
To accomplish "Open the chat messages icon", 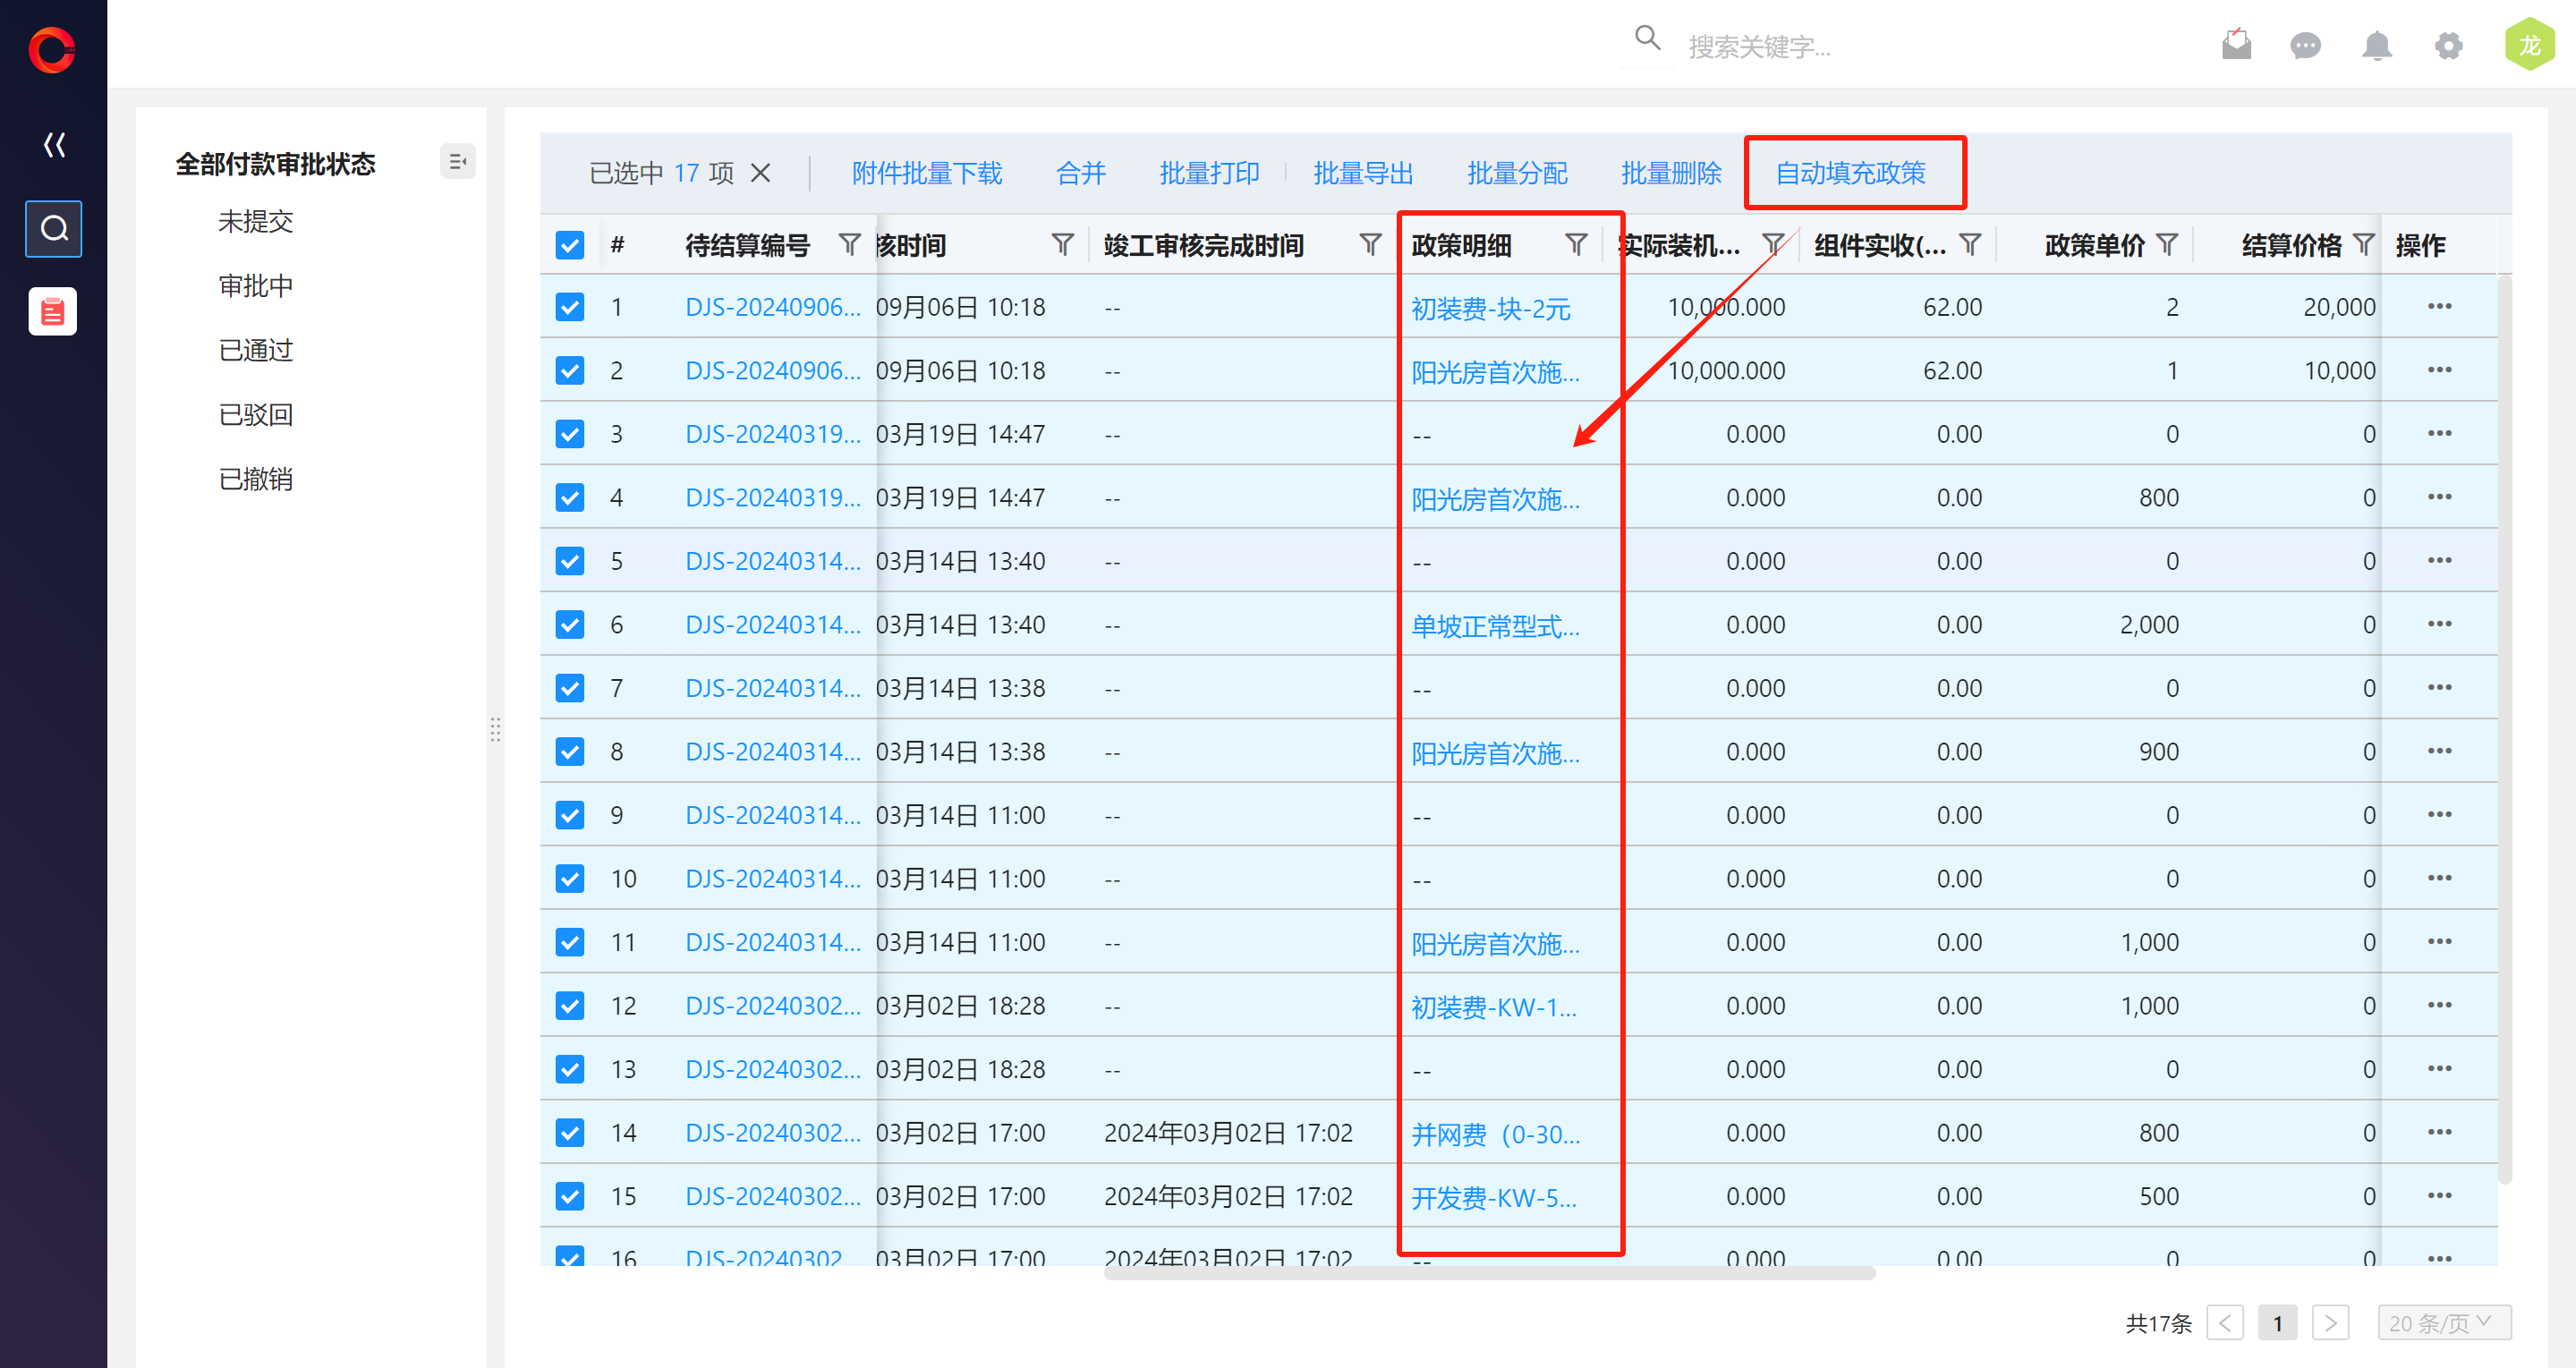I will click(x=2305, y=46).
